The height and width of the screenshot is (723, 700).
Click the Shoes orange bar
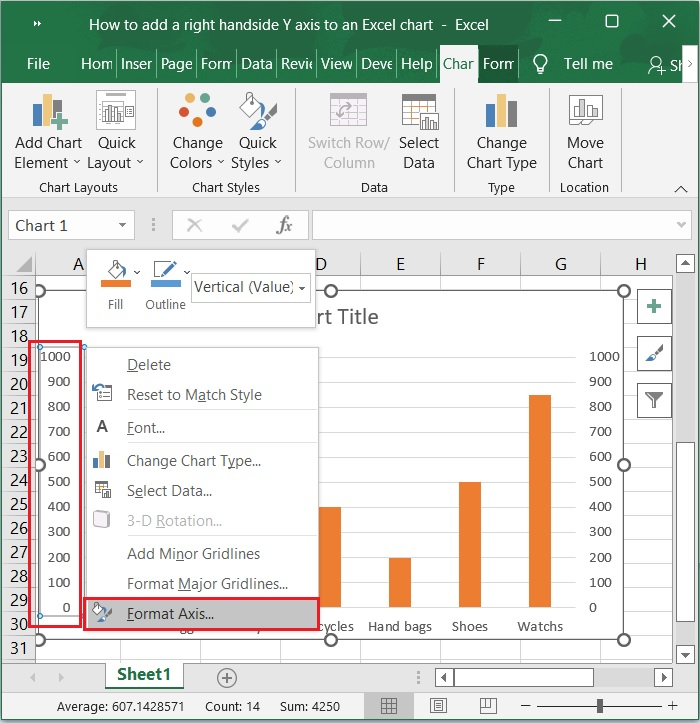[x=469, y=544]
